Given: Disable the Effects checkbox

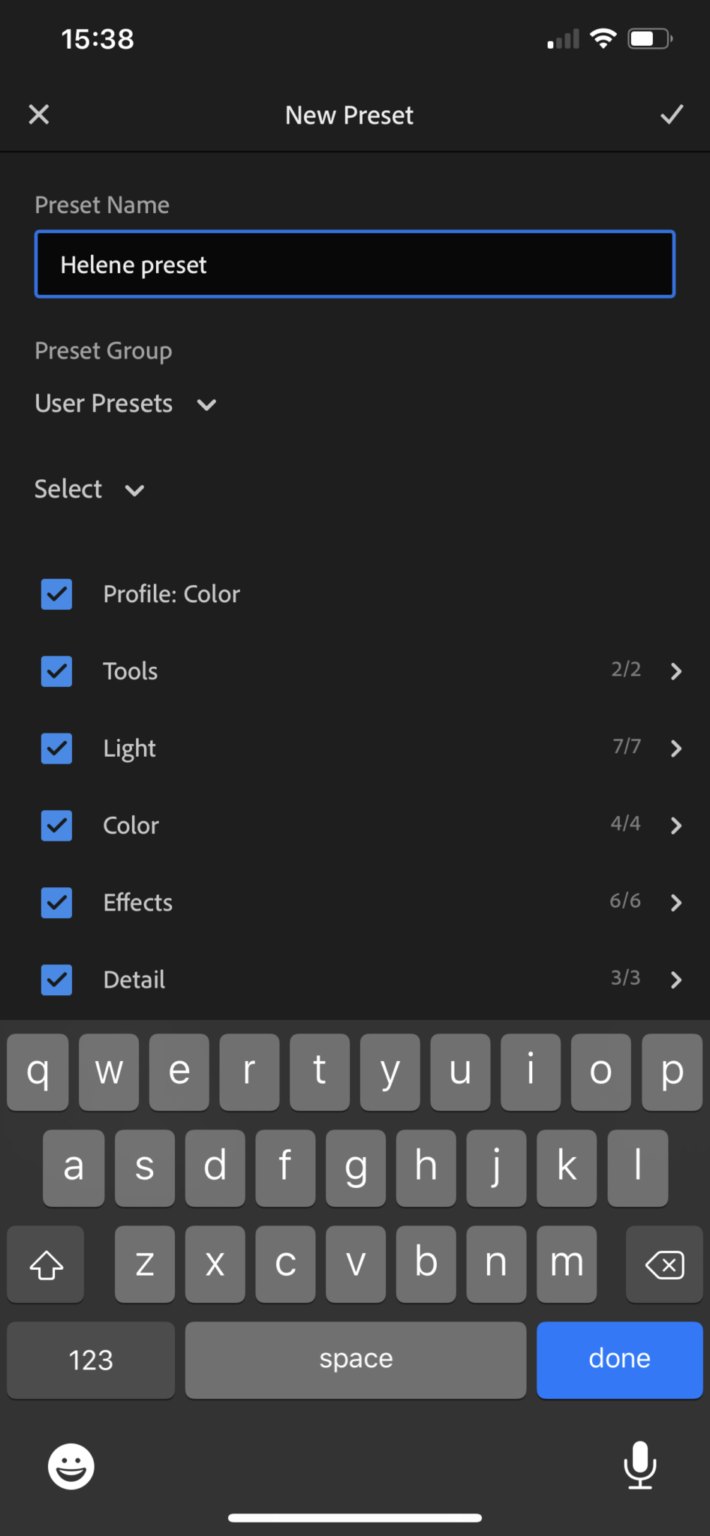Looking at the screenshot, I should pos(56,902).
